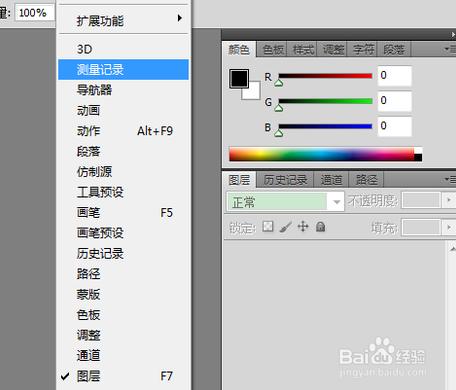
Task: Open the Layers panel flyout menu icon
Action: 450,180
